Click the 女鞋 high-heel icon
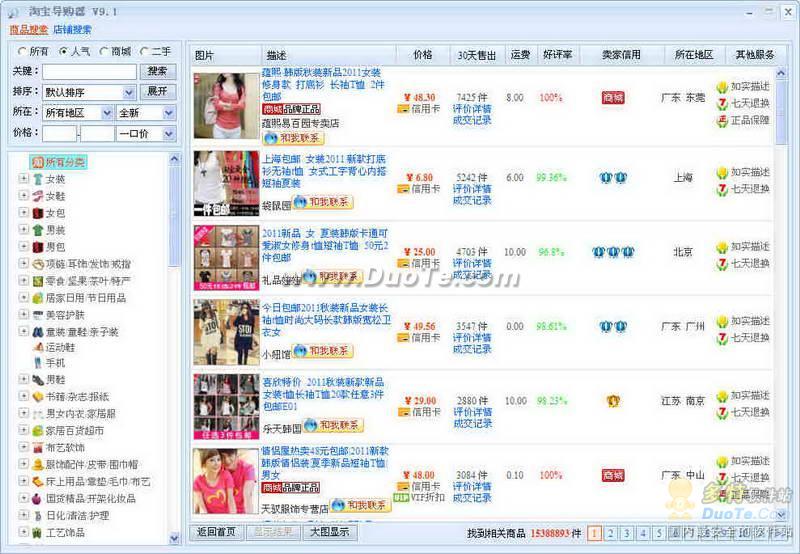The image size is (800, 554). click(x=38, y=196)
